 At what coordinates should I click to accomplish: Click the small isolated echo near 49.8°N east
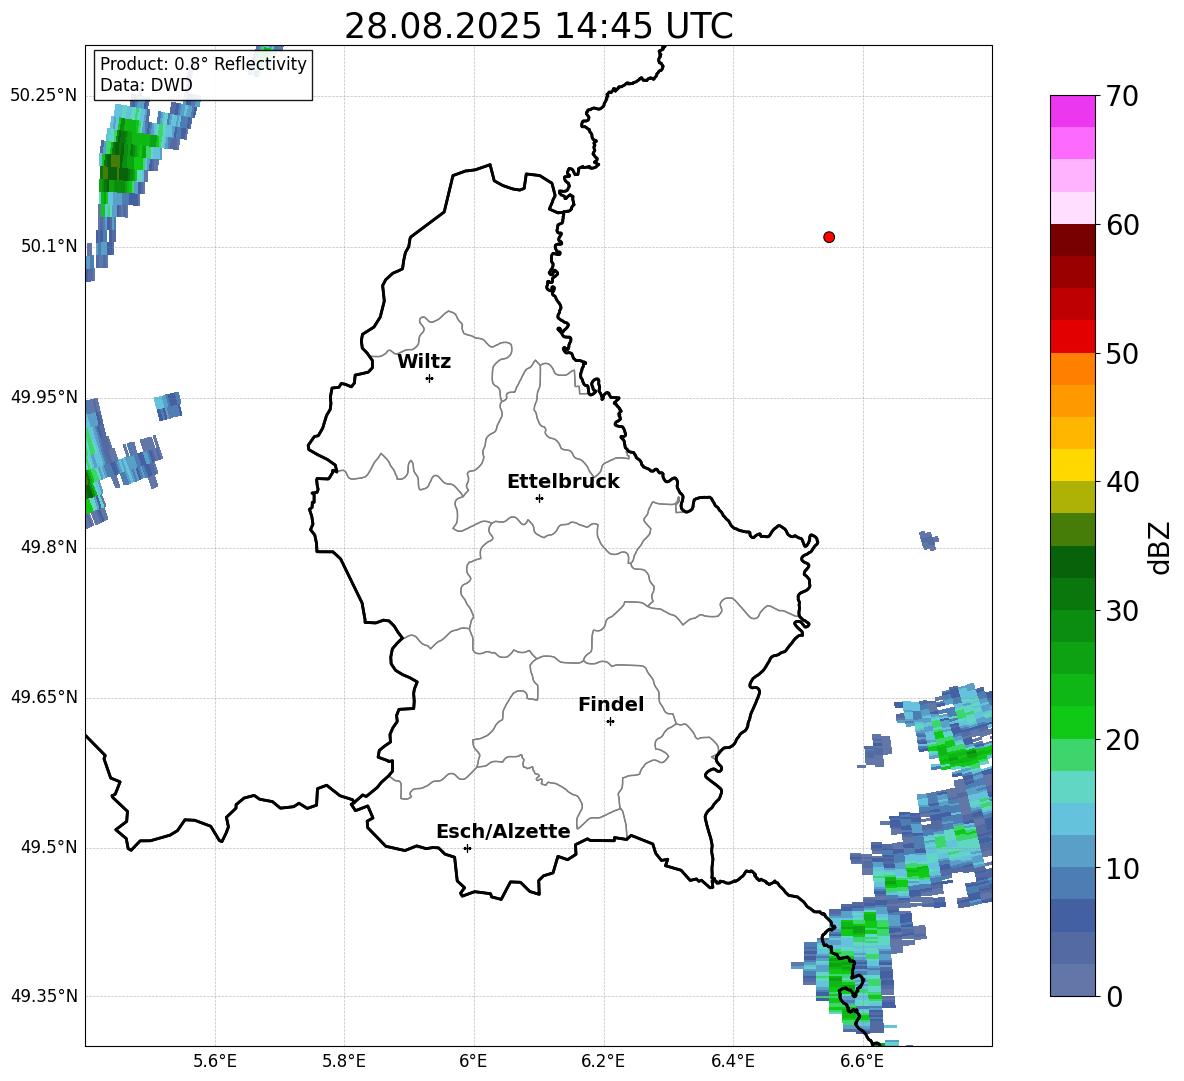point(928,540)
